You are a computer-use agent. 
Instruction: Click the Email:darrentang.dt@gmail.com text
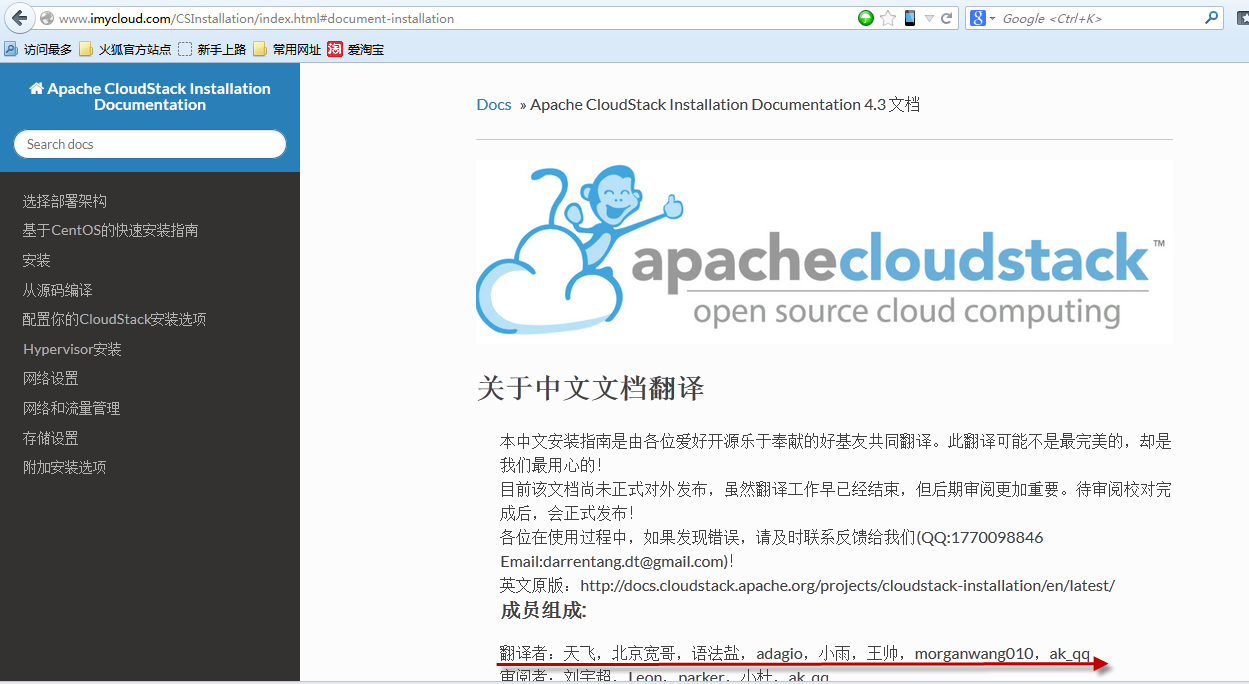[x=614, y=561]
